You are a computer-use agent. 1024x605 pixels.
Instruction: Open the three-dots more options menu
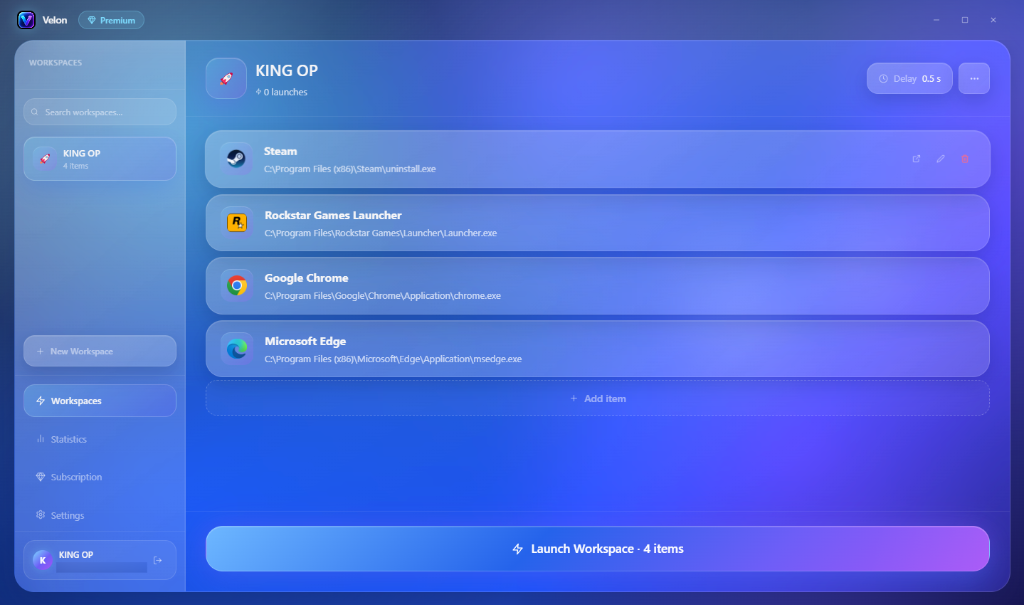974,78
